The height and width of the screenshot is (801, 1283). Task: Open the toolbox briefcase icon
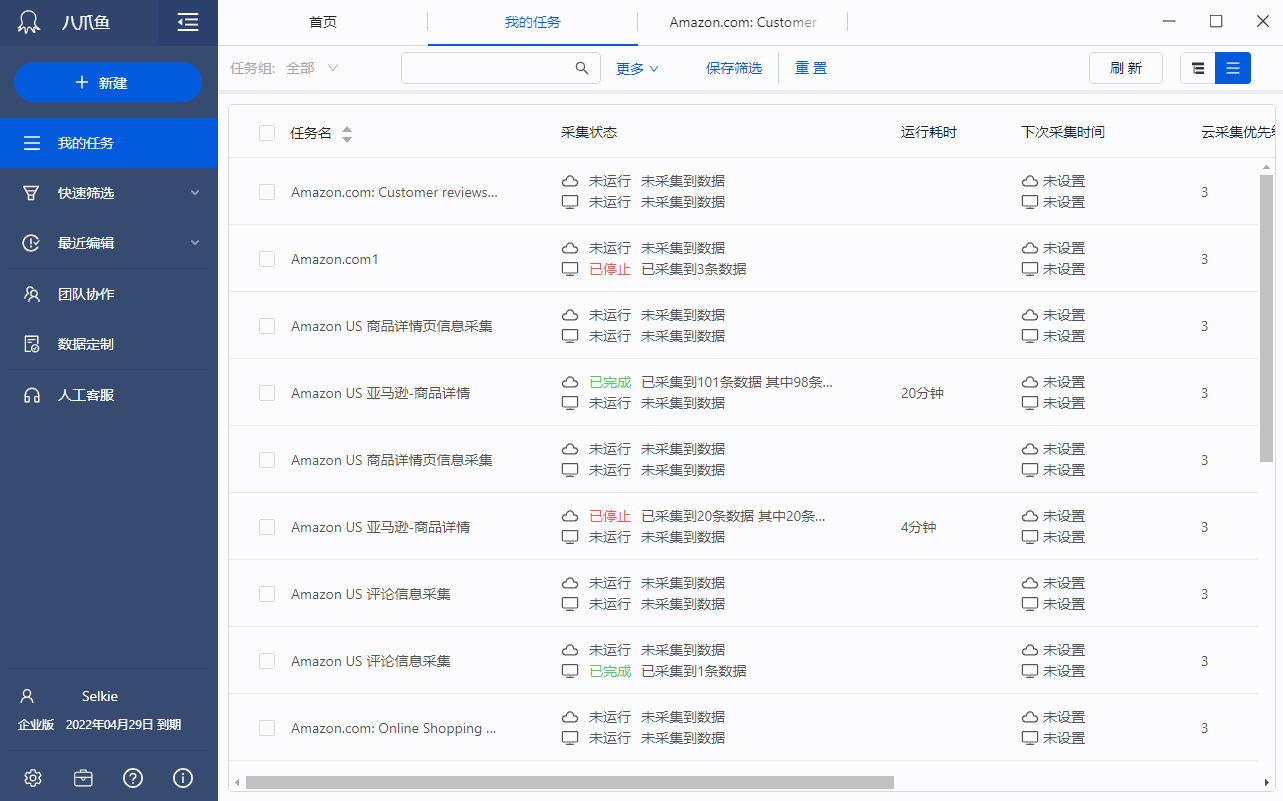click(x=83, y=778)
